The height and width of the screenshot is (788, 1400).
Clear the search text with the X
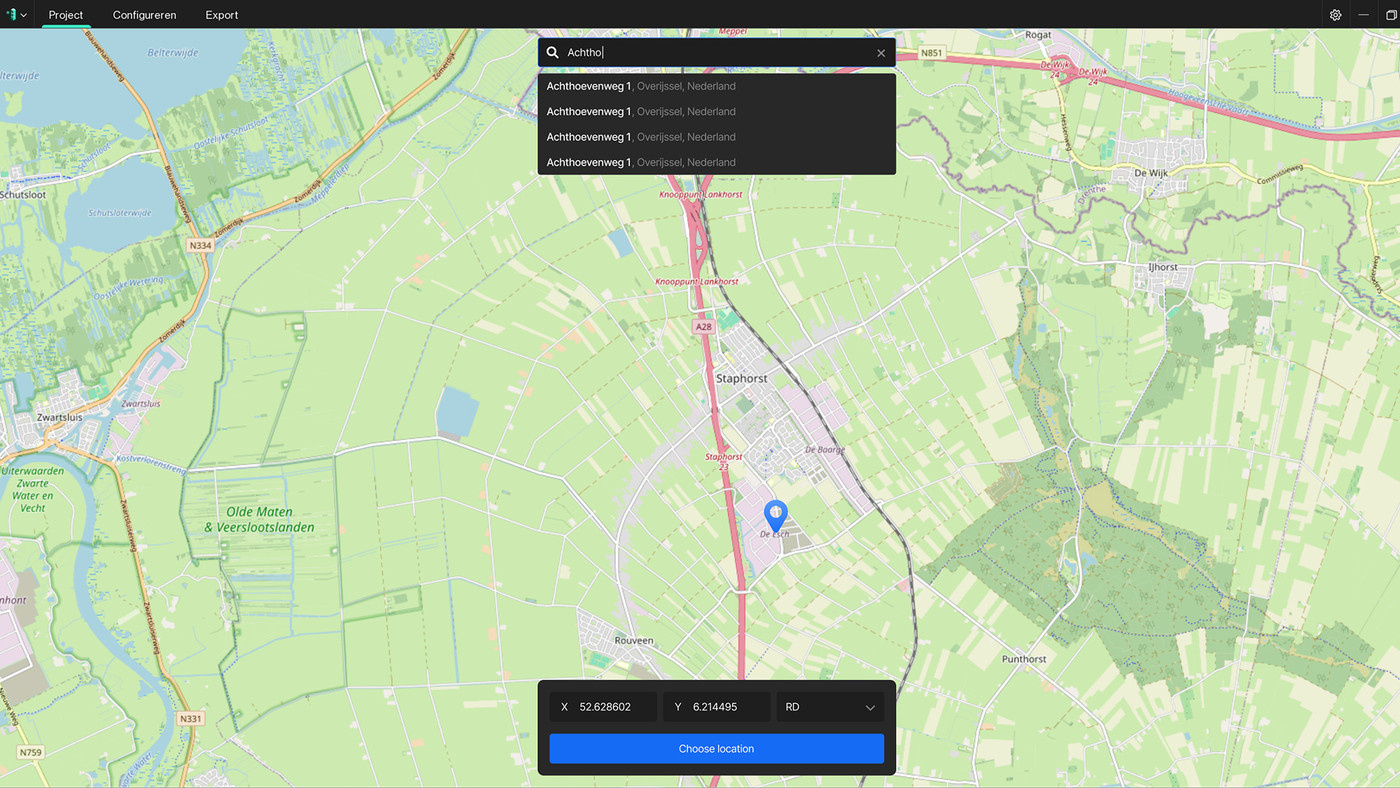coord(881,53)
